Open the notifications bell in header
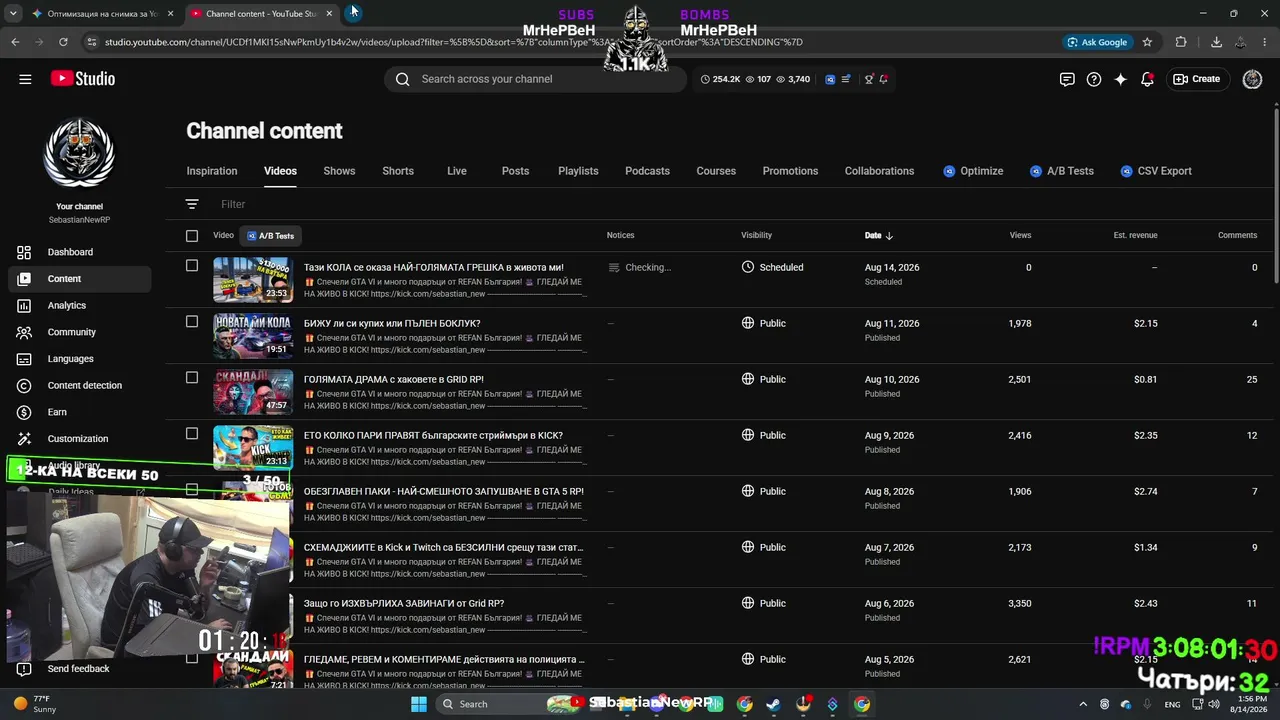Screen dimensions: 1280x720 [1148, 79]
